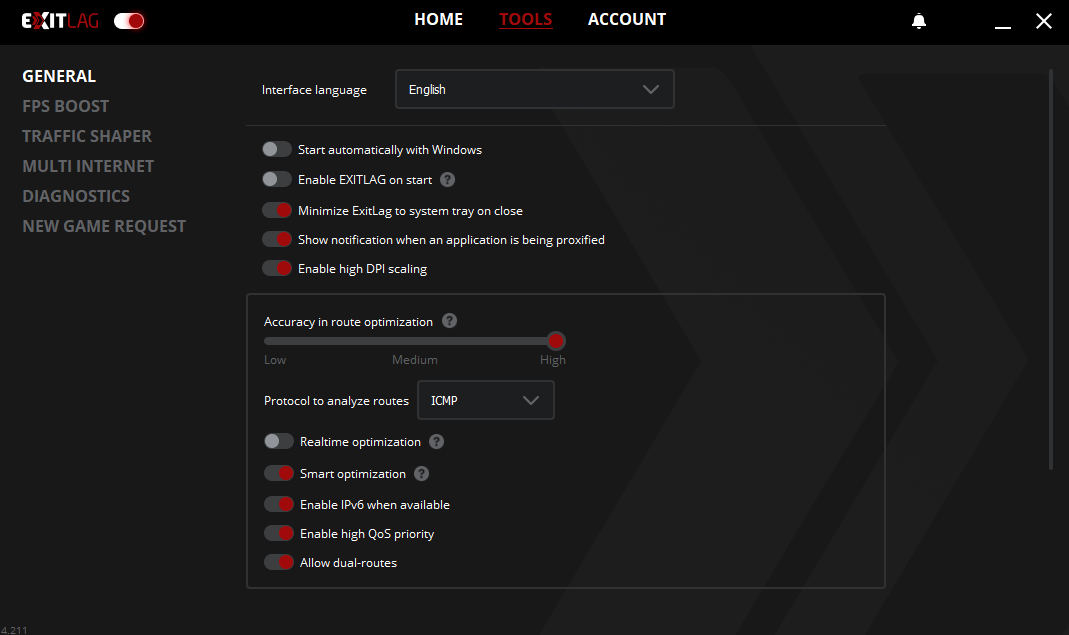Open the DIAGNOSTICS section

76,196
